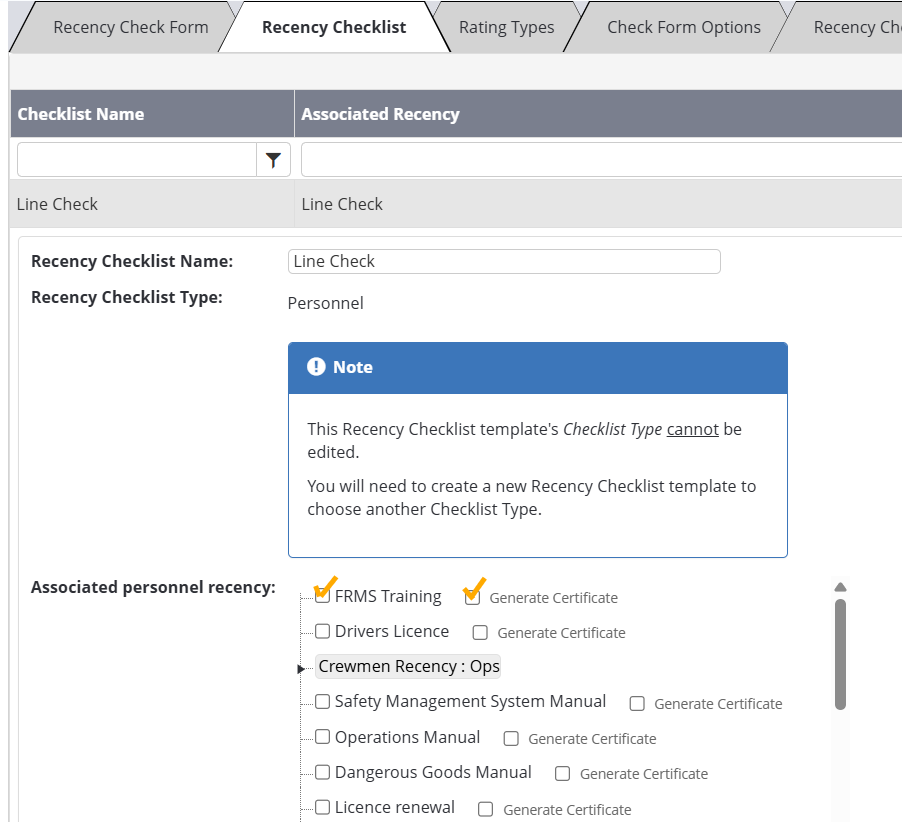
Task: Check the Drivers Licence checkbox
Action: coord(322,632)
